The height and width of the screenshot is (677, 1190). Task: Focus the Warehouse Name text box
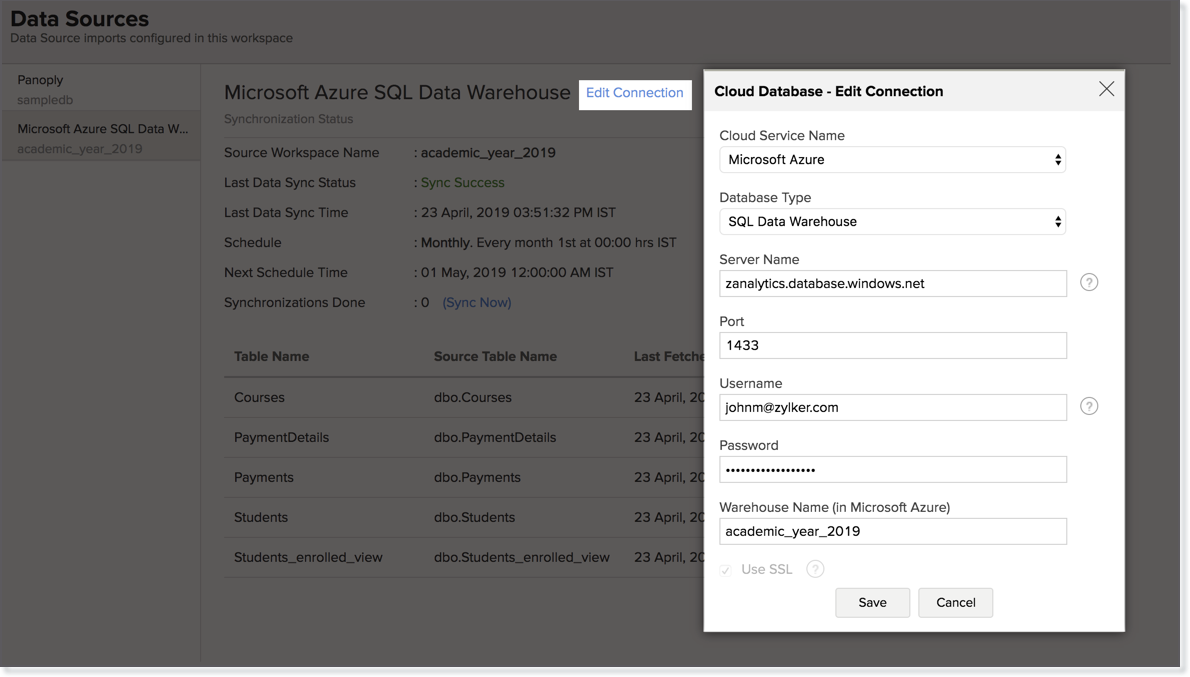(892, 532)
